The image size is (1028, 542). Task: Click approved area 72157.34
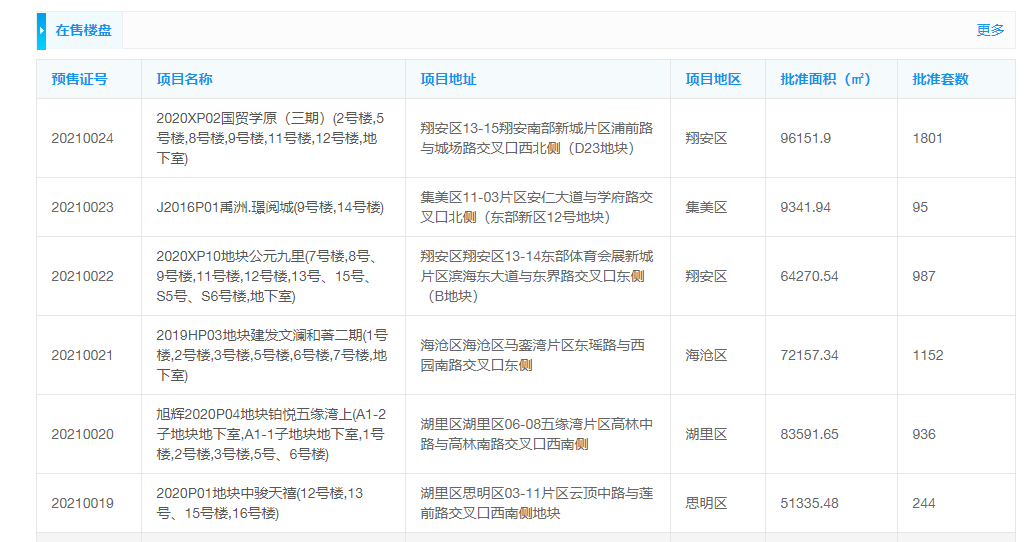pyautogui.click(x=809, y=355)
